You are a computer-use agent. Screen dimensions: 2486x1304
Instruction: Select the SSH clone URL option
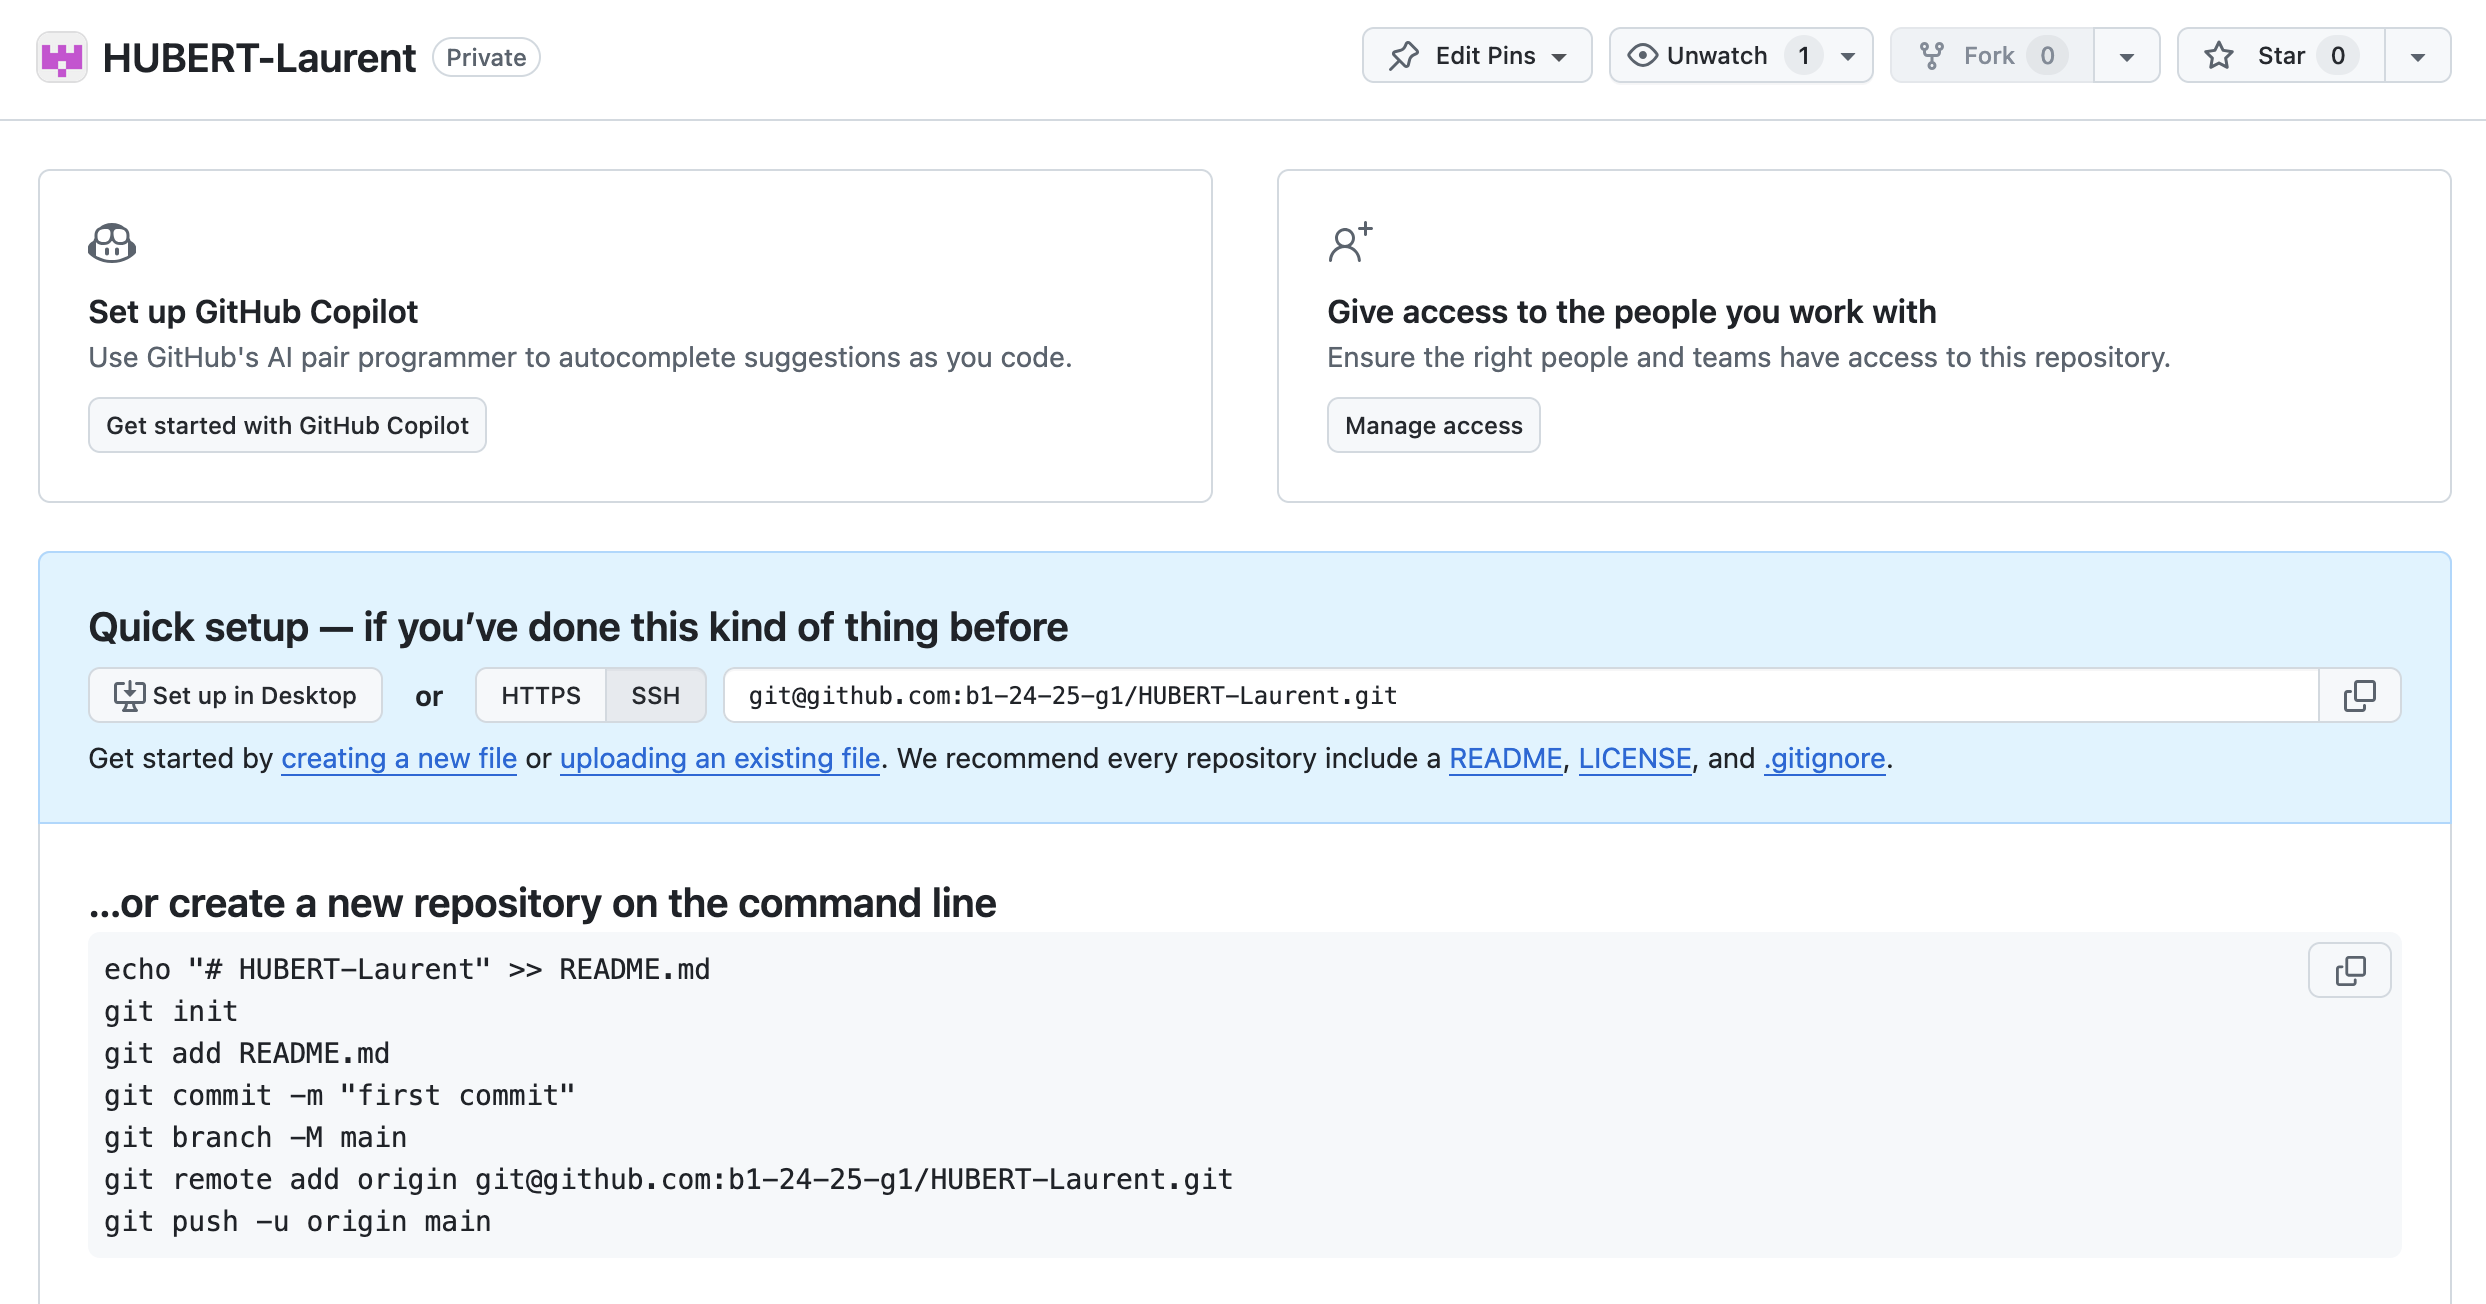coord(655,695)
